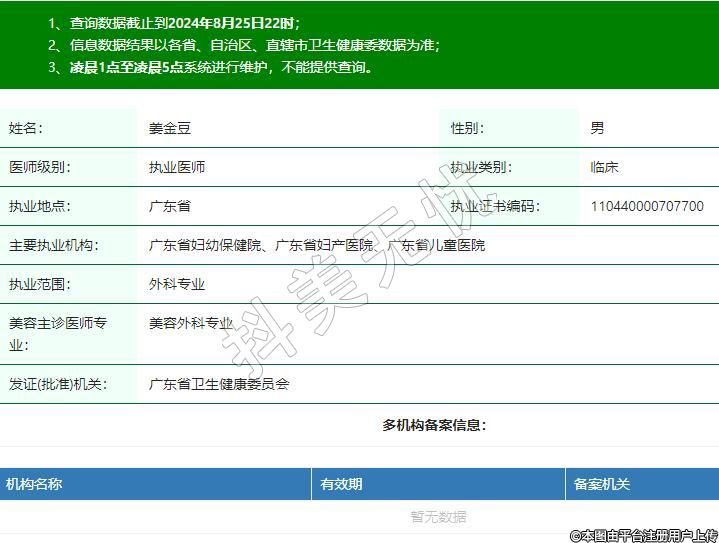
Task: Click the 备案机关 column header
Action: pos(601,484)
